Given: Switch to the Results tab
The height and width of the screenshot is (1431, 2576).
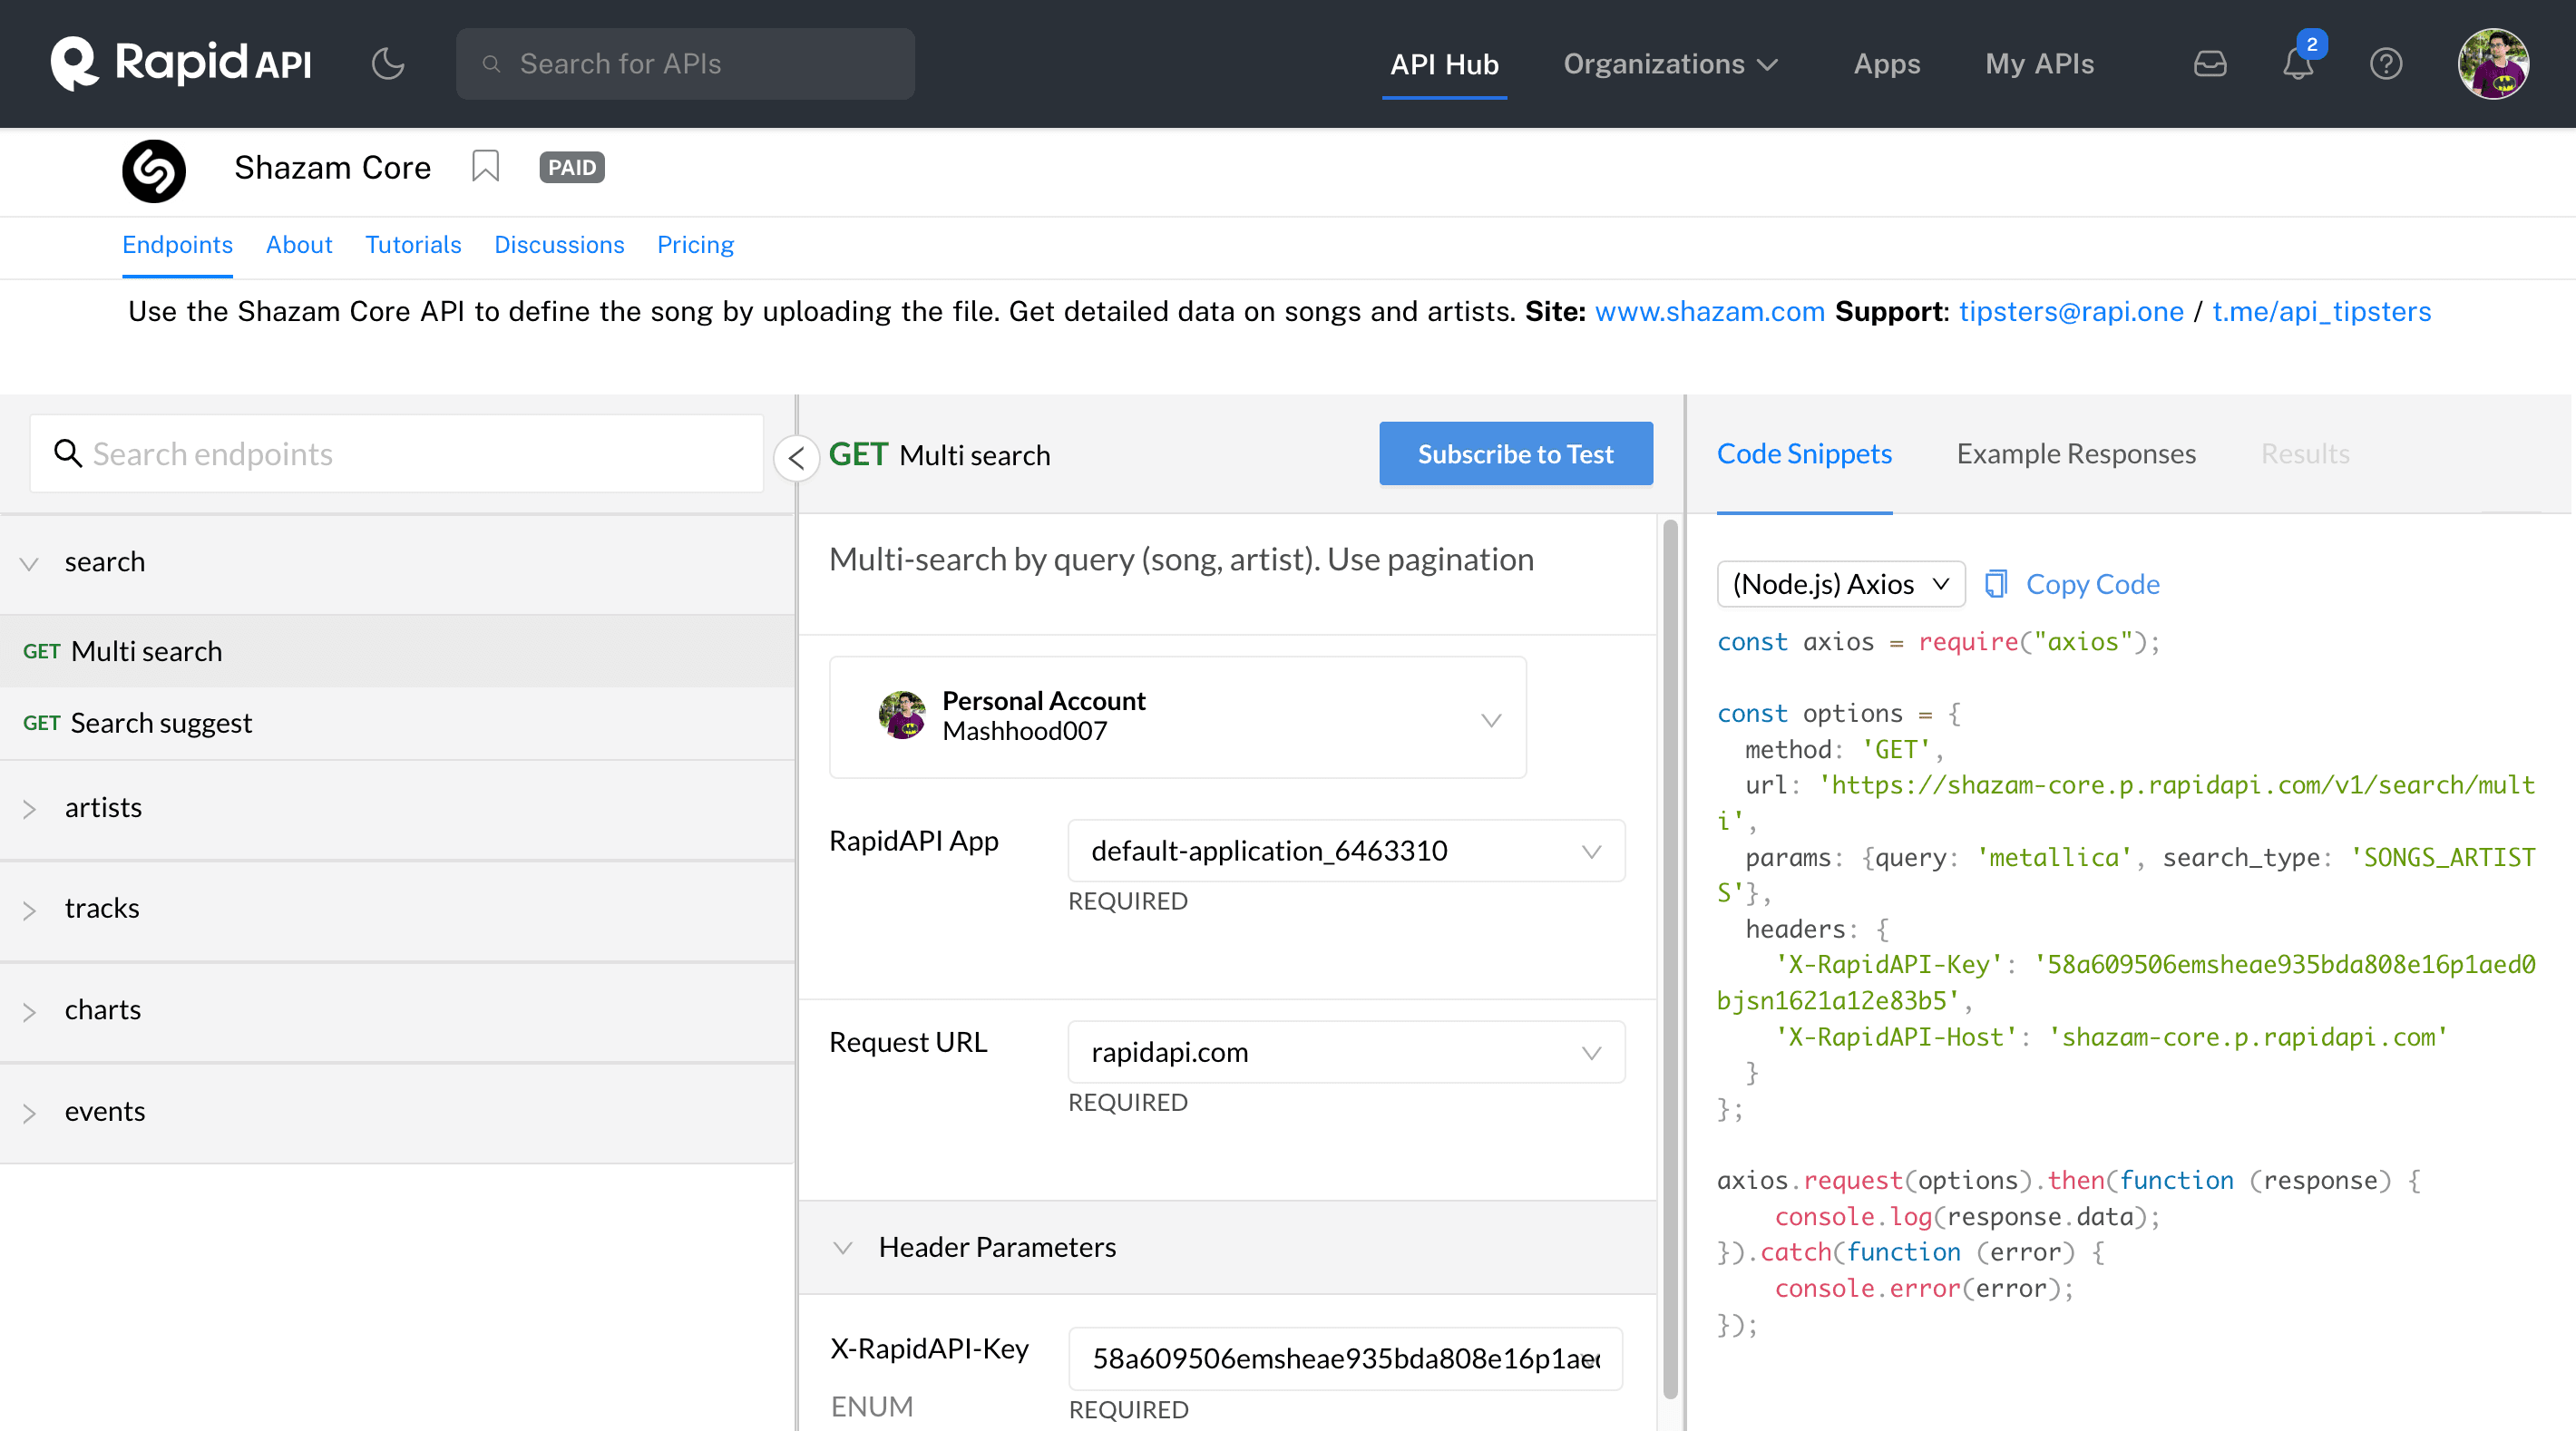Looking at the screenshot, I should coord(2305,453).
